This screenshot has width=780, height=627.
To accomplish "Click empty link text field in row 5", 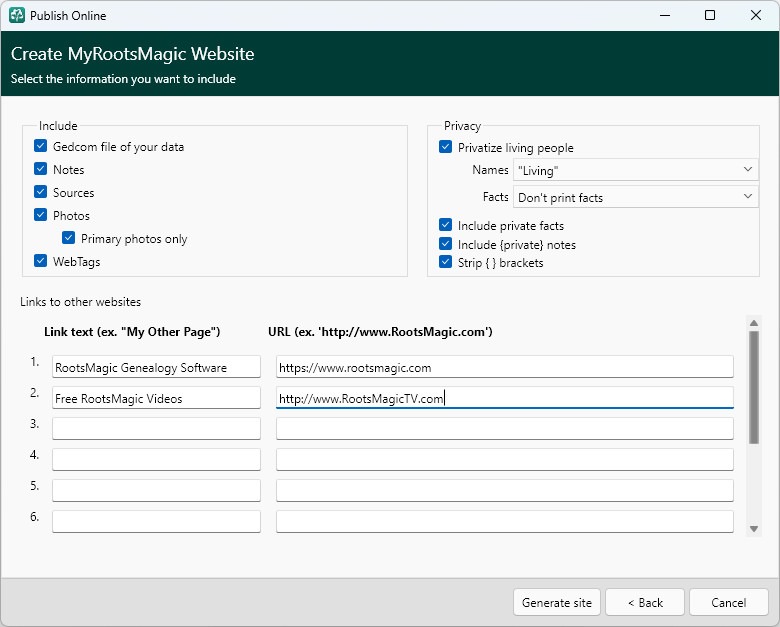I will (x=156, y=490).
